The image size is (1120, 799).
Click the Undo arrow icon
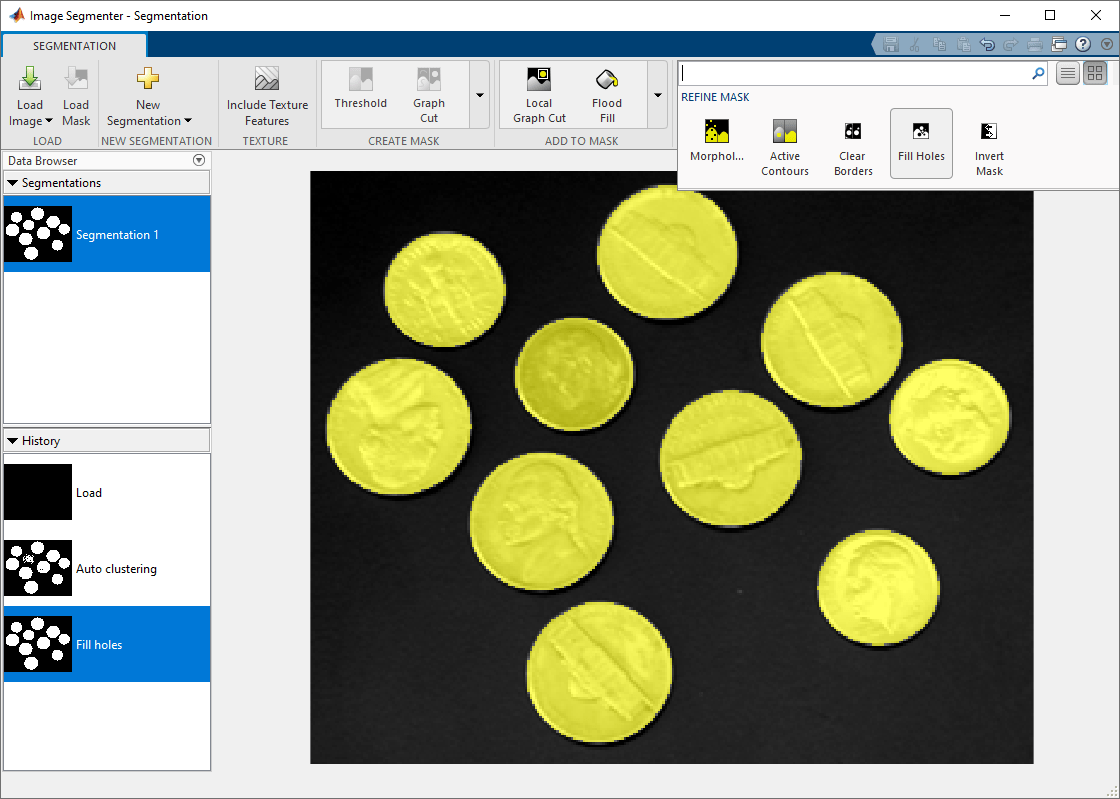(987, 44)
